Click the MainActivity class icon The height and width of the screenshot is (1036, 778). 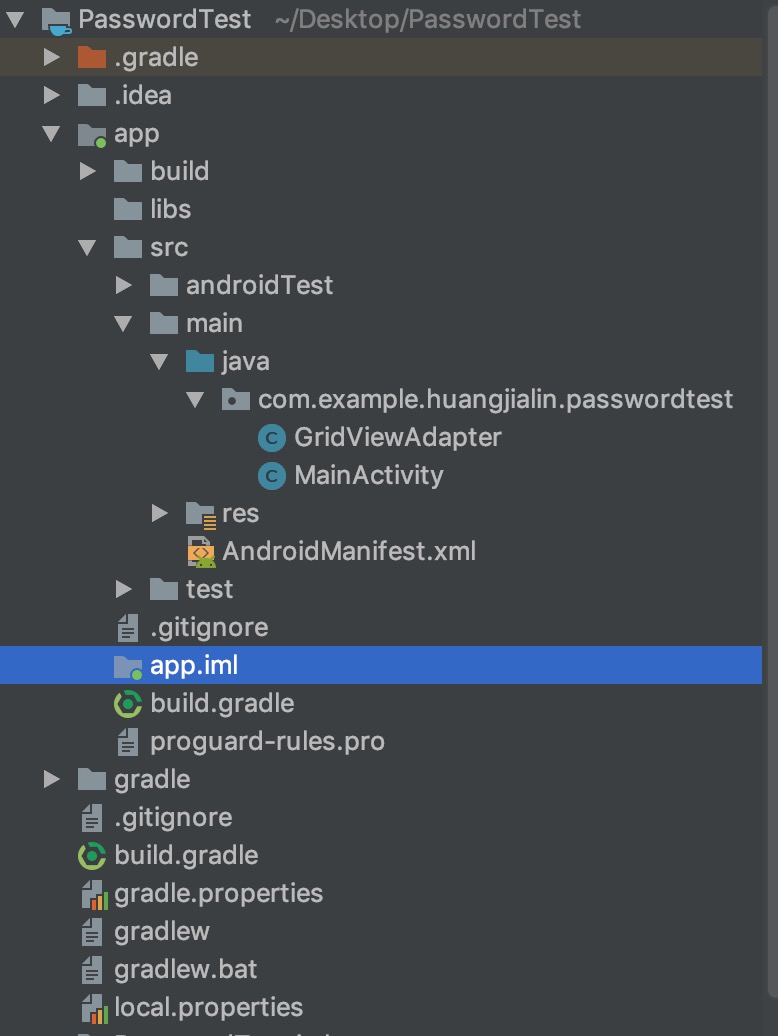pyautogui.click(x=271, y=476)
